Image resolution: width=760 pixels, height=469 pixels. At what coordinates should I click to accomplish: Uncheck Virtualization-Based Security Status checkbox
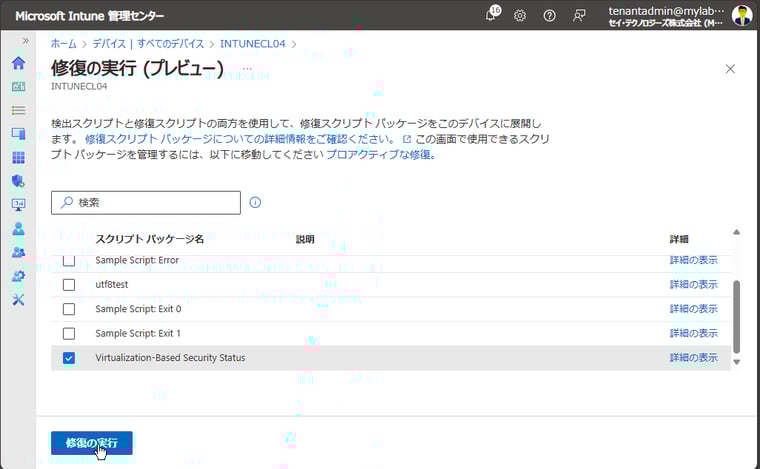coord(69,358)
